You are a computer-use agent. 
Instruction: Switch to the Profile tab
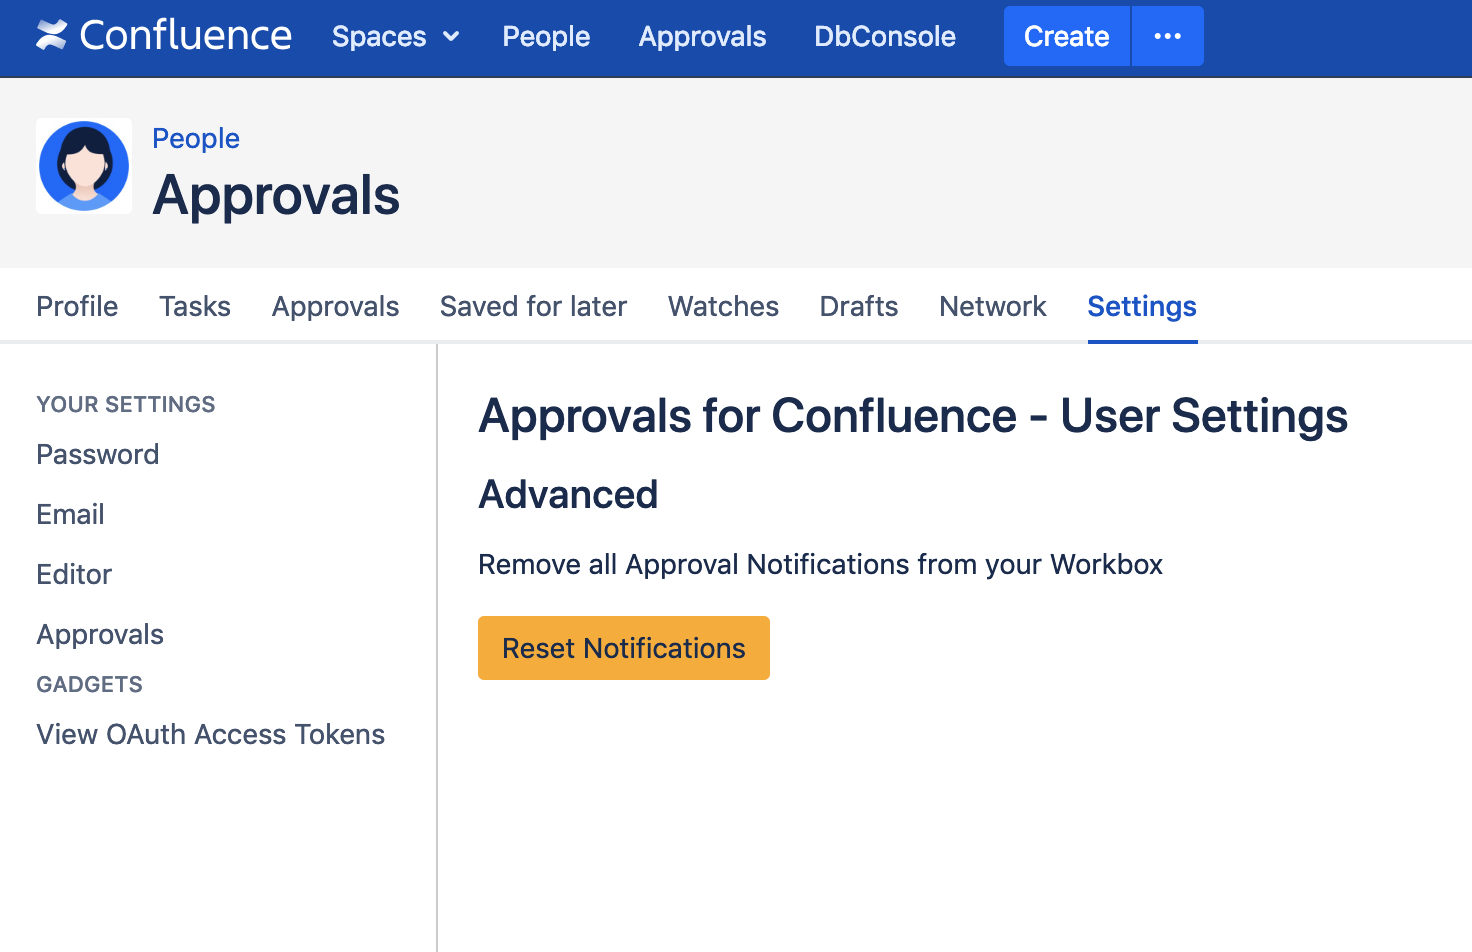click(x=77, y=306)
